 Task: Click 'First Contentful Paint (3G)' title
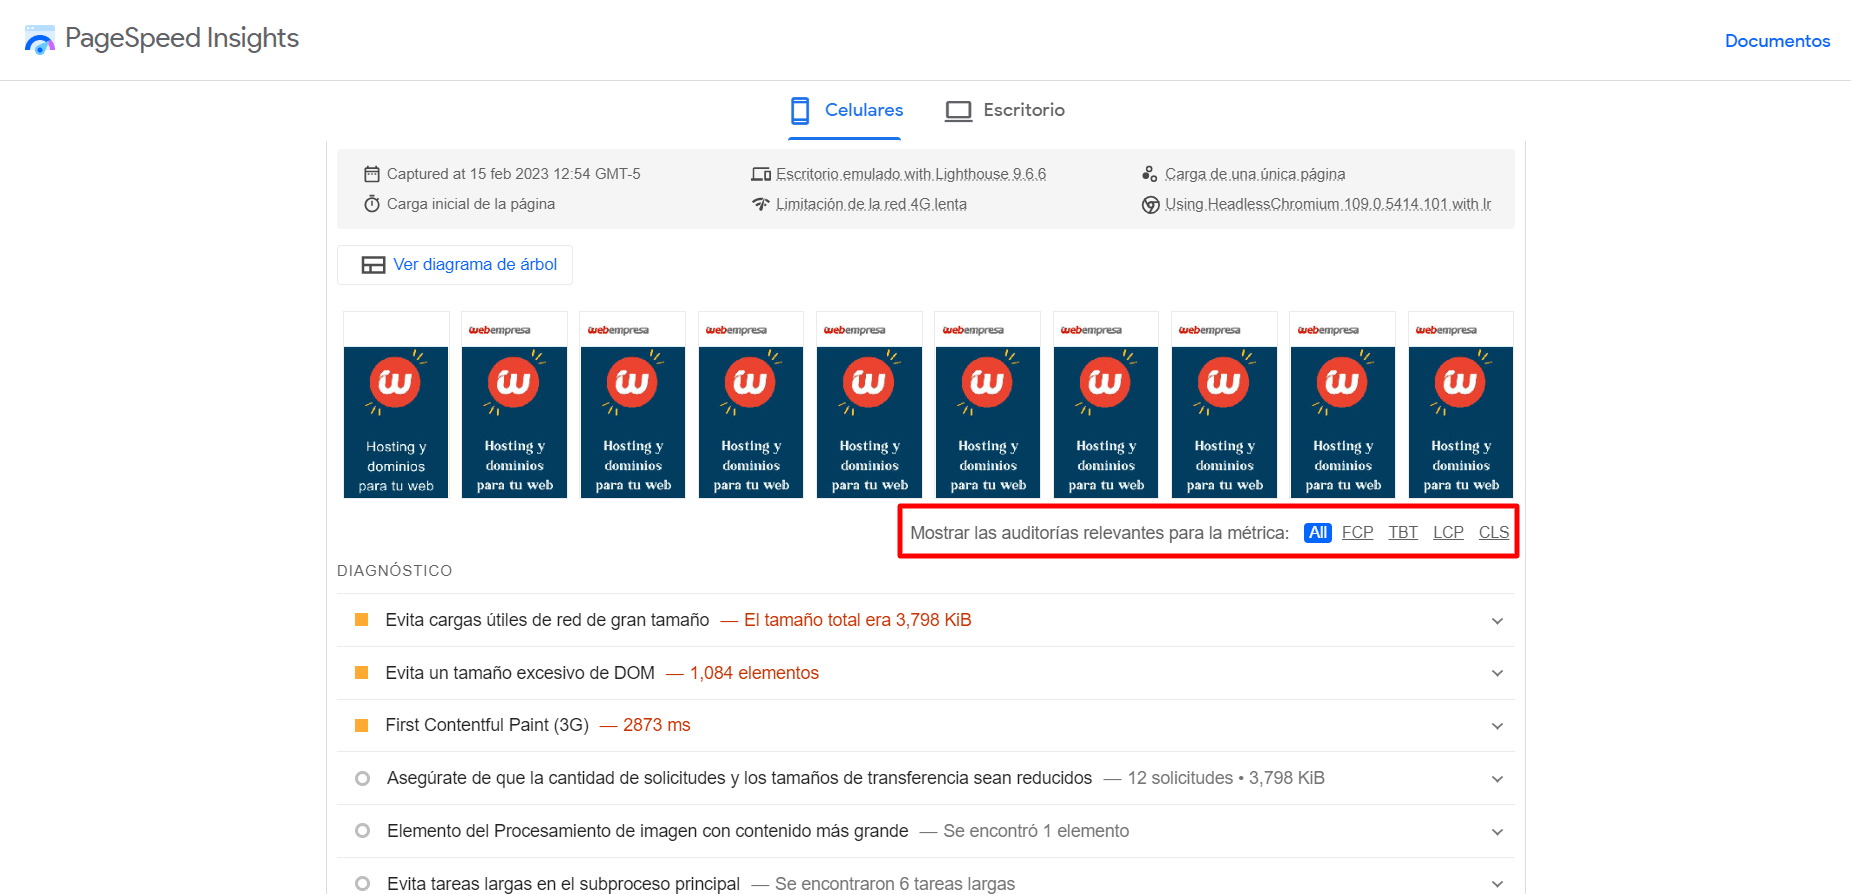point(487,725)
